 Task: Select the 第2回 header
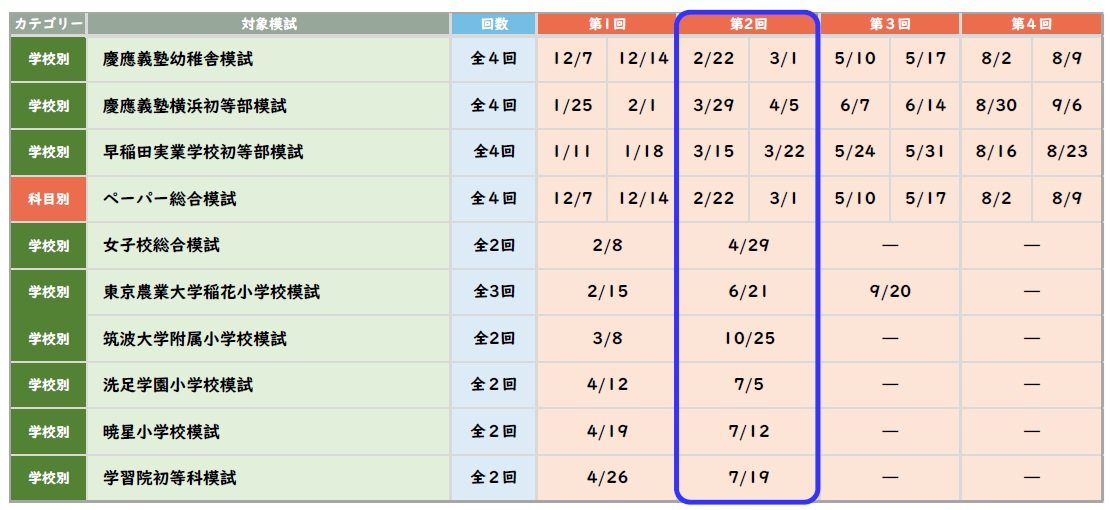pos(748,23)
